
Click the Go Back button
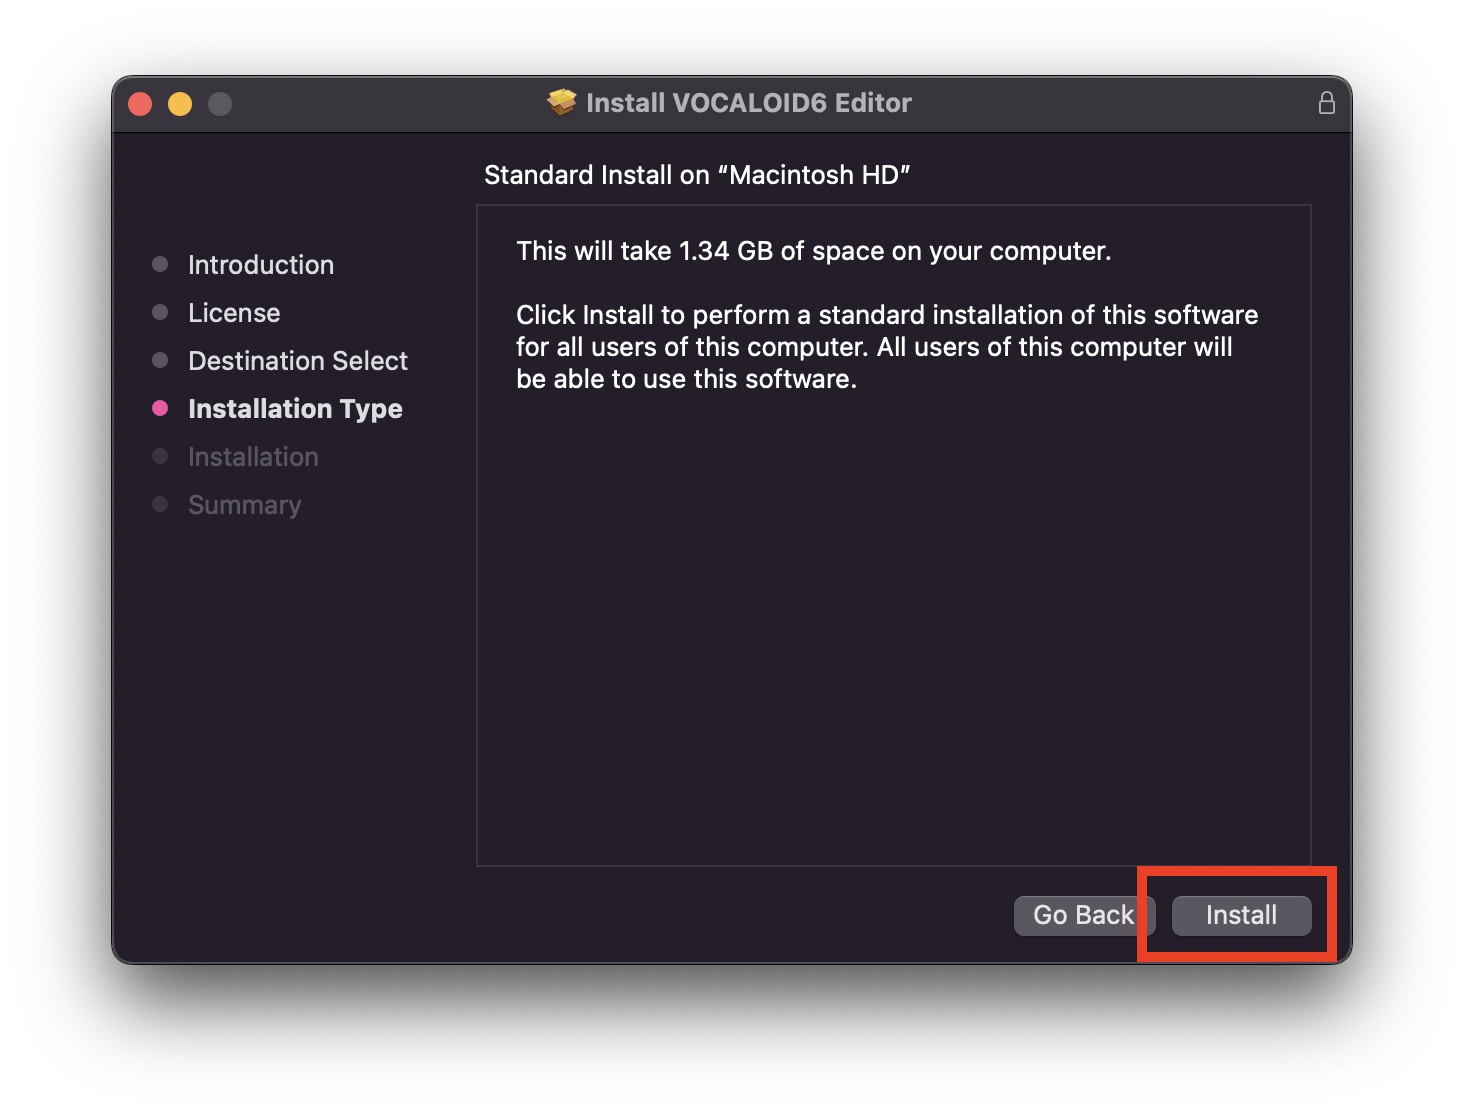1083,915
